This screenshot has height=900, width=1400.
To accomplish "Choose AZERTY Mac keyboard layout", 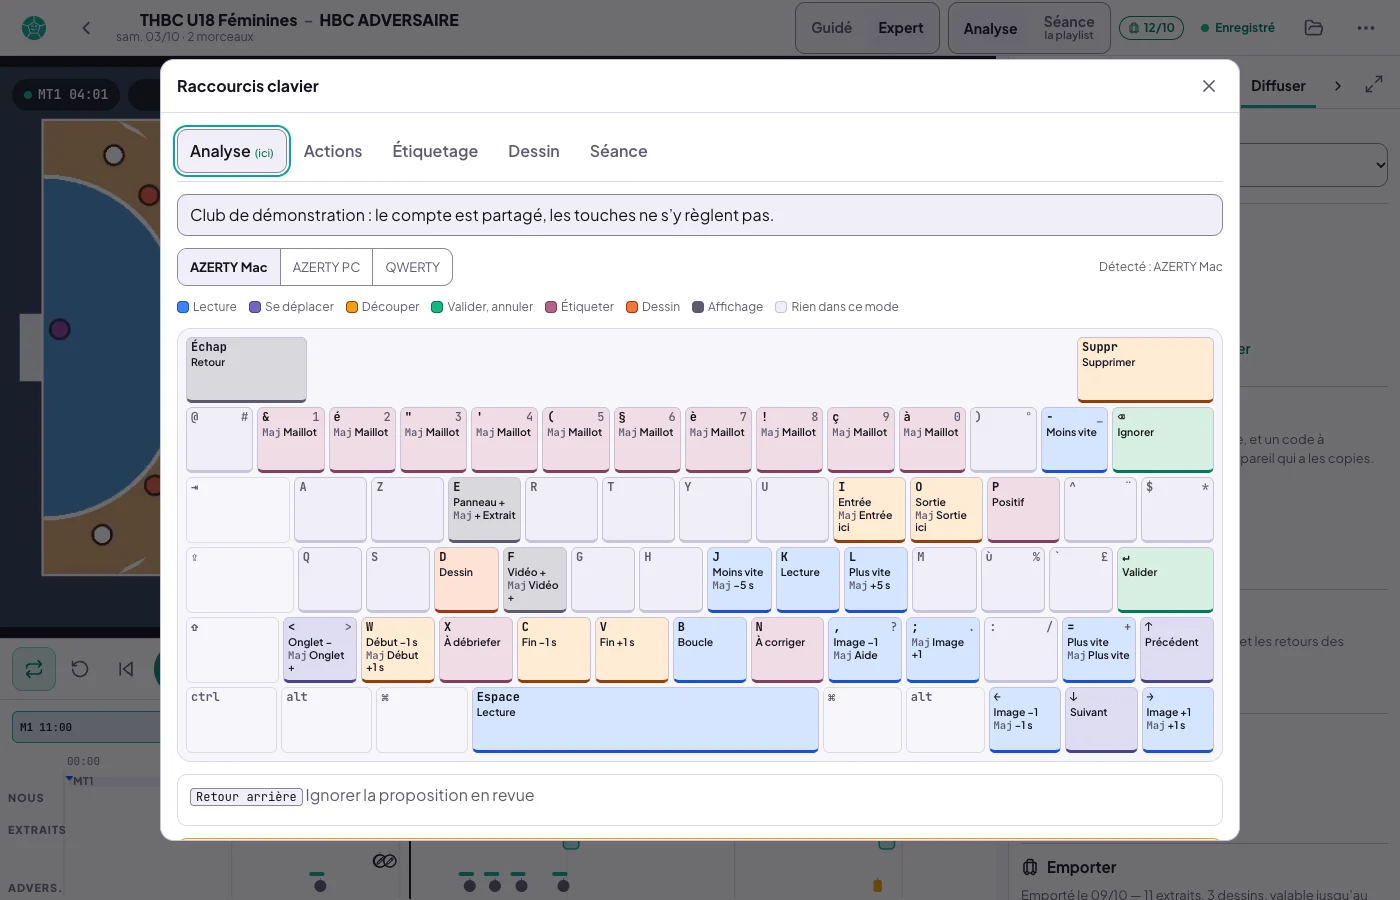I will coord(229,267).
